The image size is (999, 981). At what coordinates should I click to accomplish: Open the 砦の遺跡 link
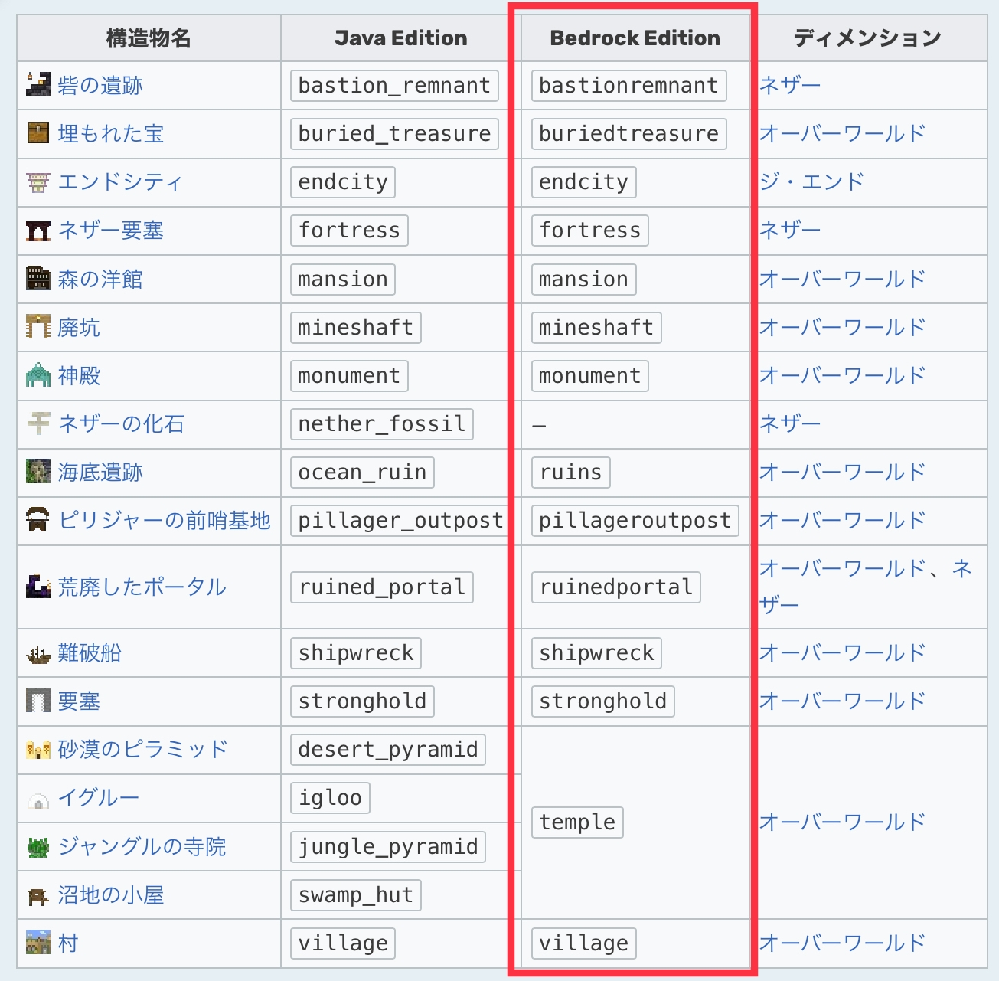coord(100,85)
